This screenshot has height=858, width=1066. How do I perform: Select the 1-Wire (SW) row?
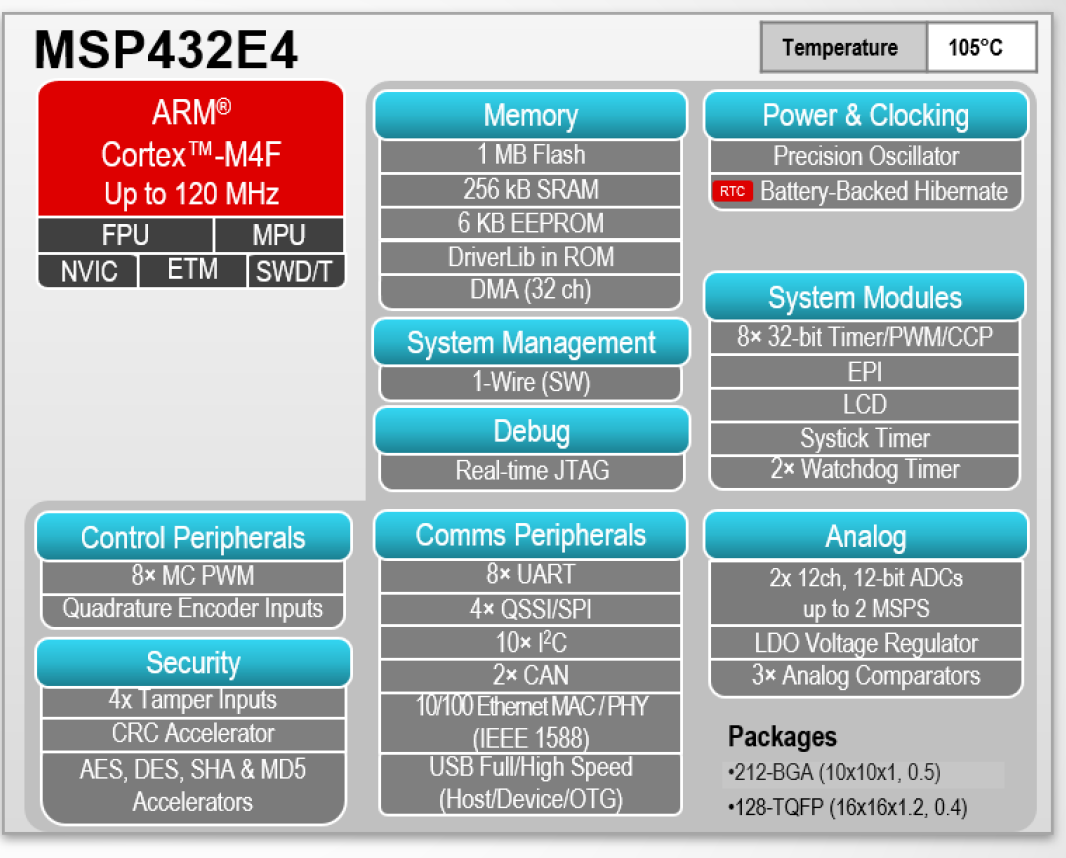(531, 382)
